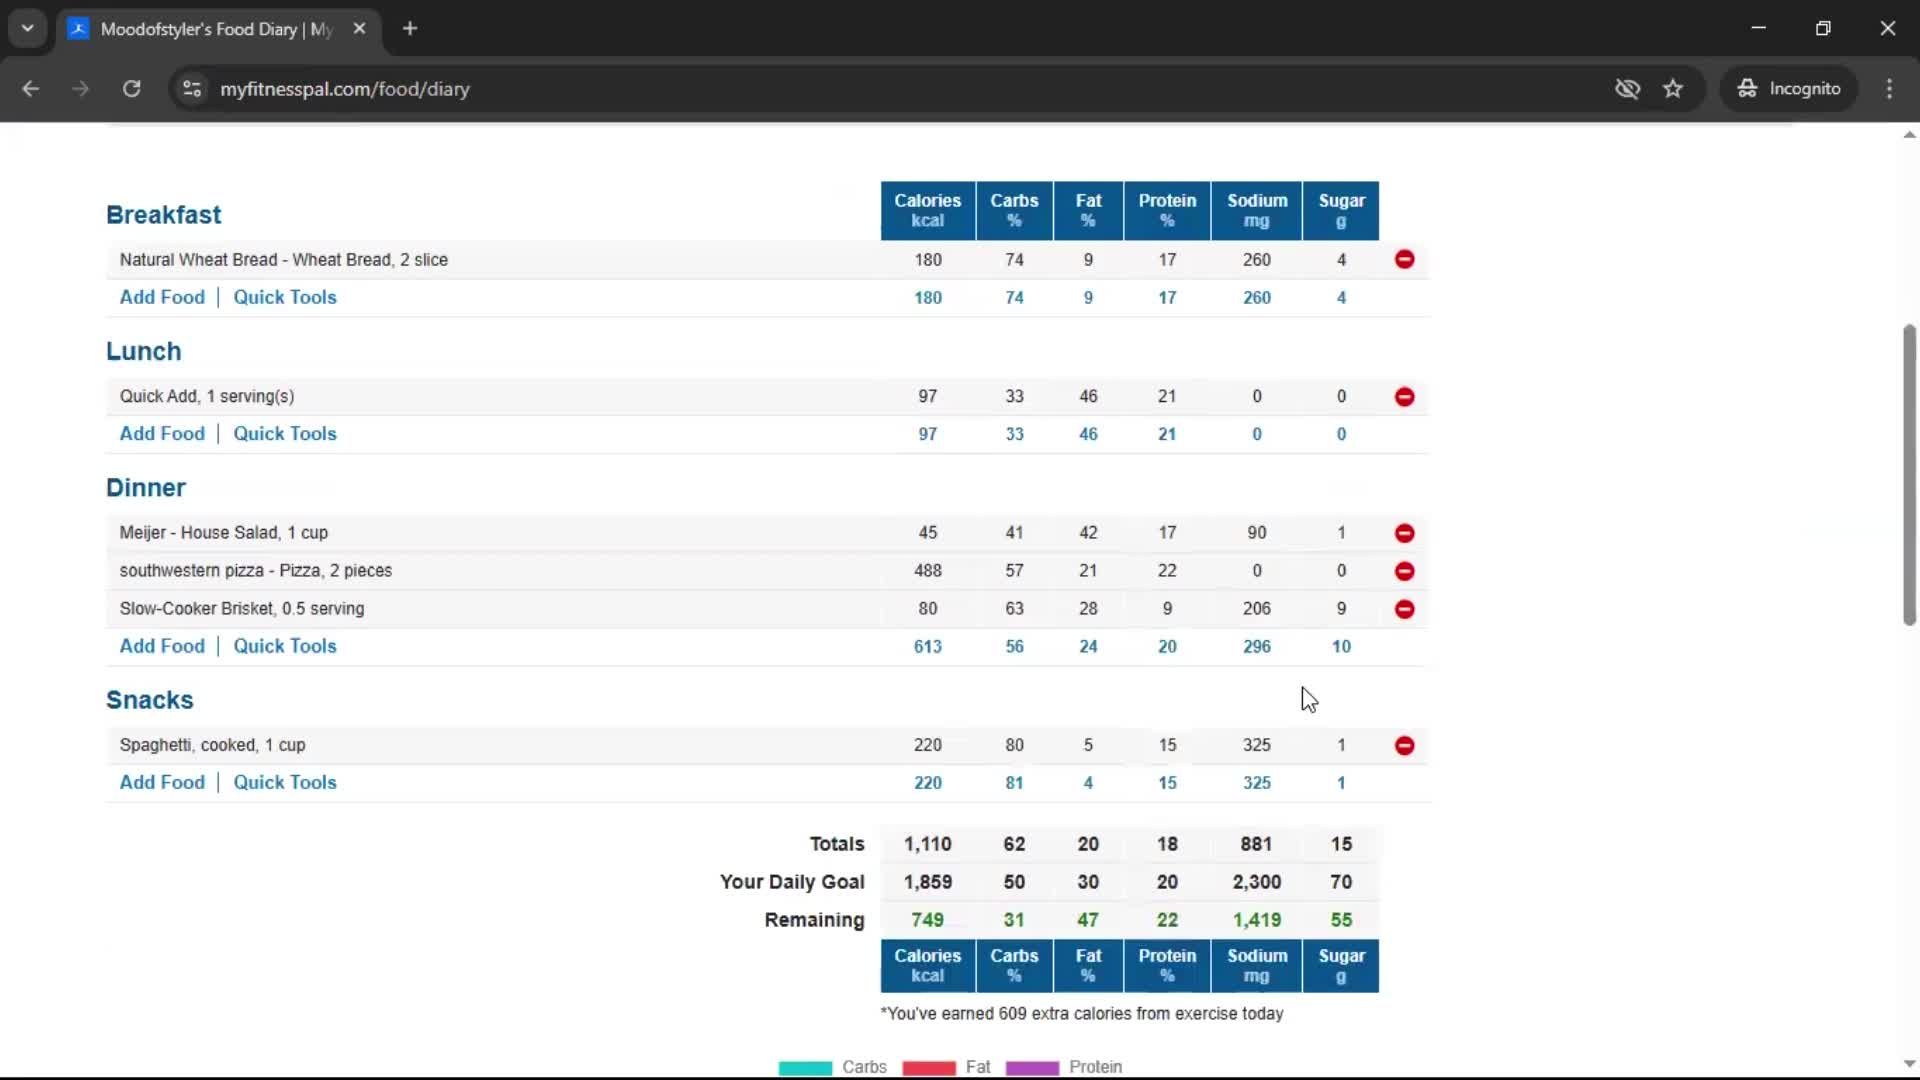Open Meijer House Salad entry
This screenshot has height=1080, width=1920.
tap(223, 533)
